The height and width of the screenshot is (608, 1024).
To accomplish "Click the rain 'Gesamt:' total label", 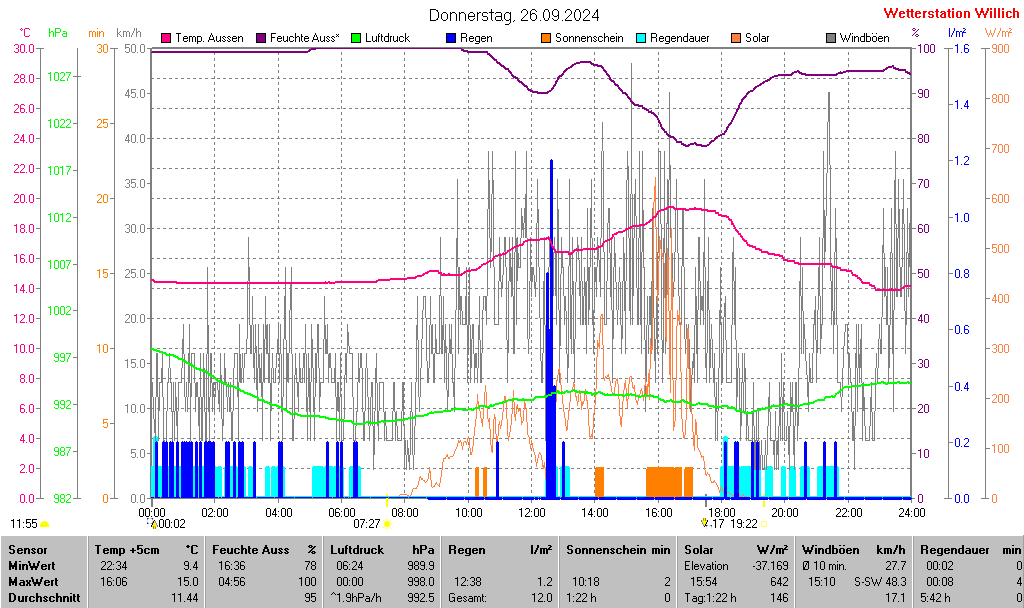I will [x=468, y=597].
